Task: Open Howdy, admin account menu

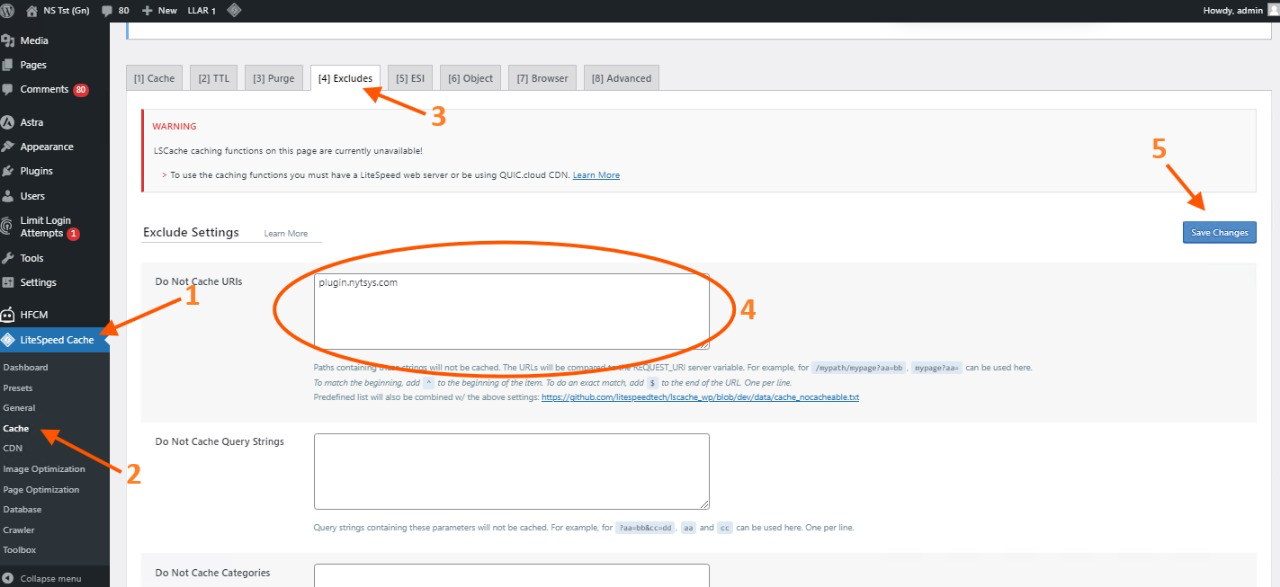Action: 1232,10
